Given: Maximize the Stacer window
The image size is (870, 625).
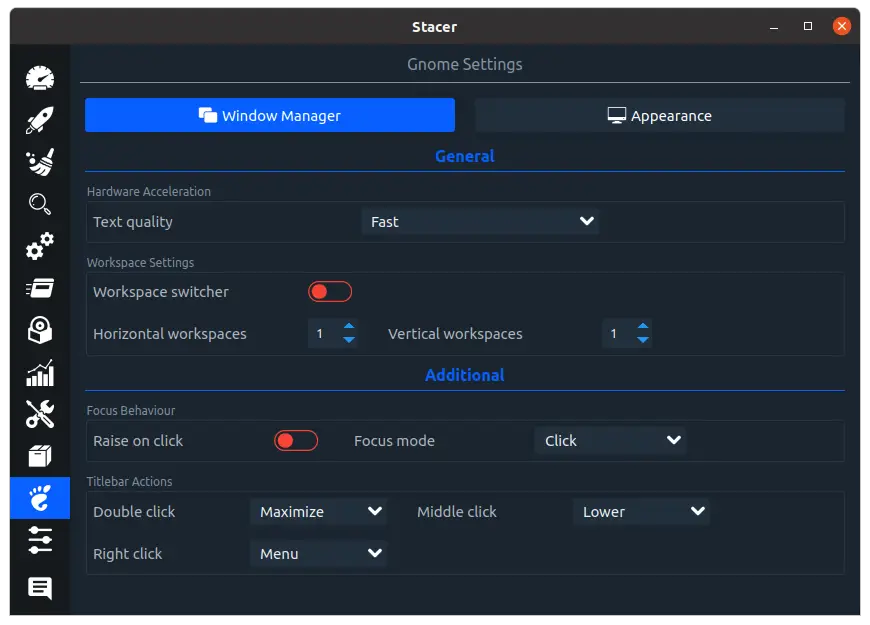Looking at the screenshot, I should point(808,26).
